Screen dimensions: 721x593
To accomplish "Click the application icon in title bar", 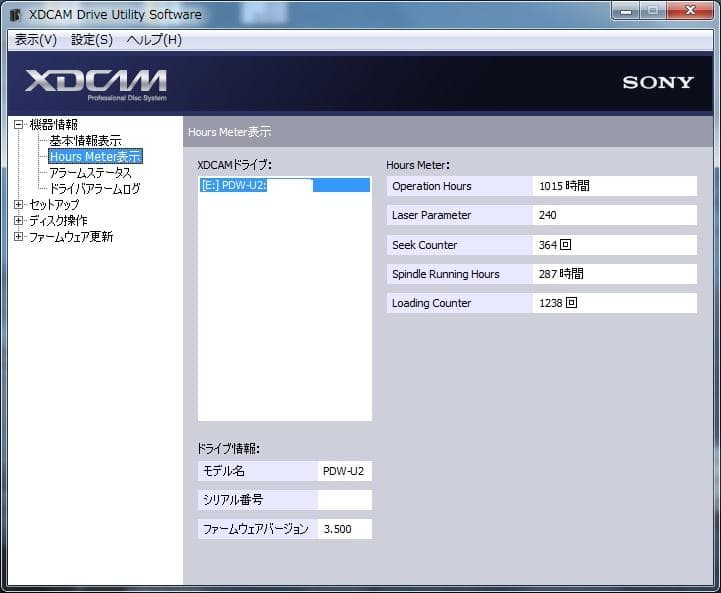I will click(x=16, y=15).
